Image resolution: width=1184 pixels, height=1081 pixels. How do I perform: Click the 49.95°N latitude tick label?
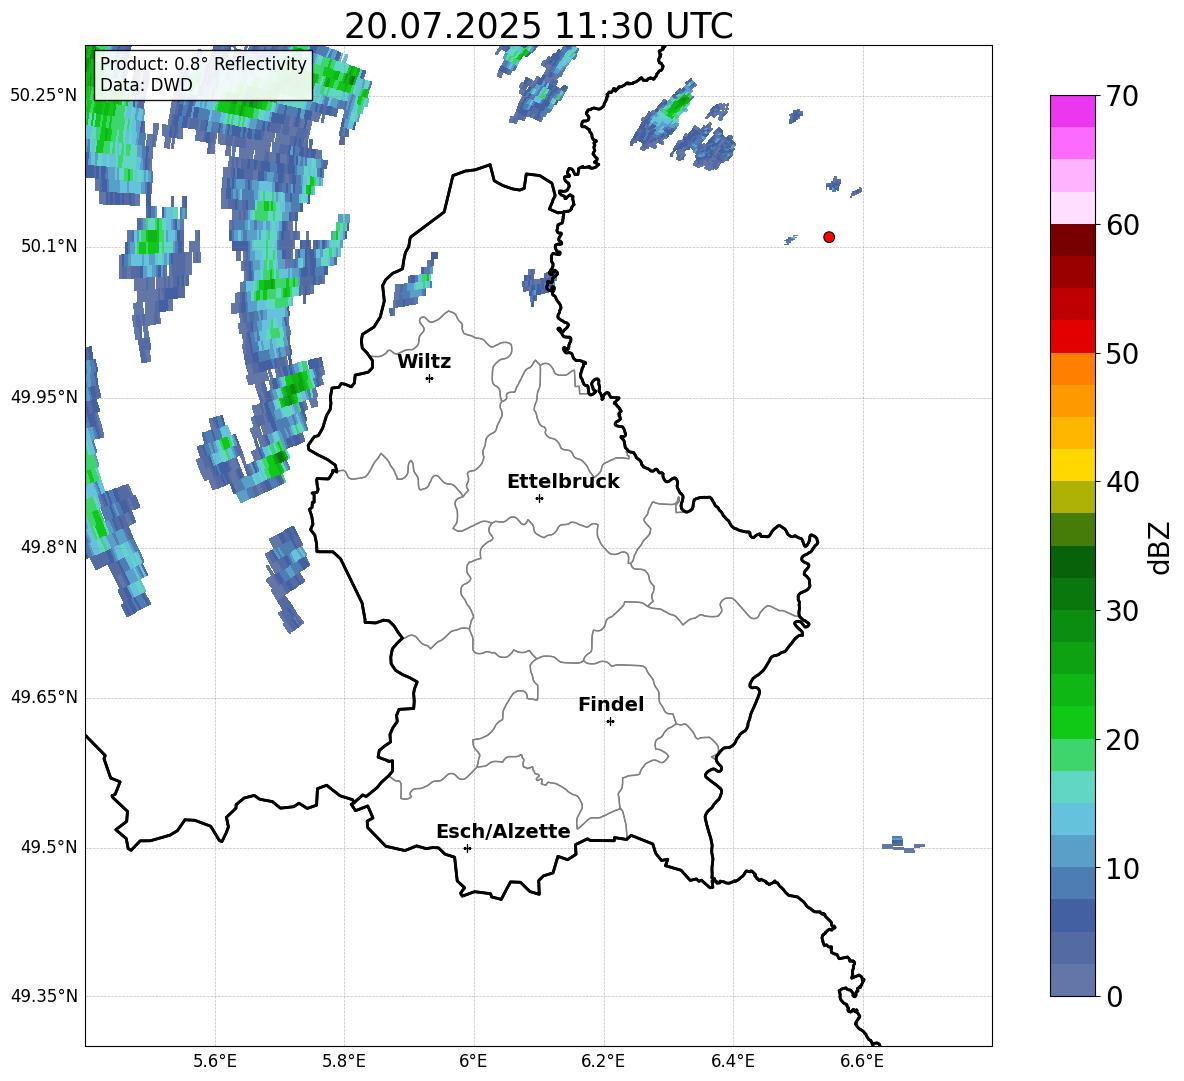coord(44,397)
